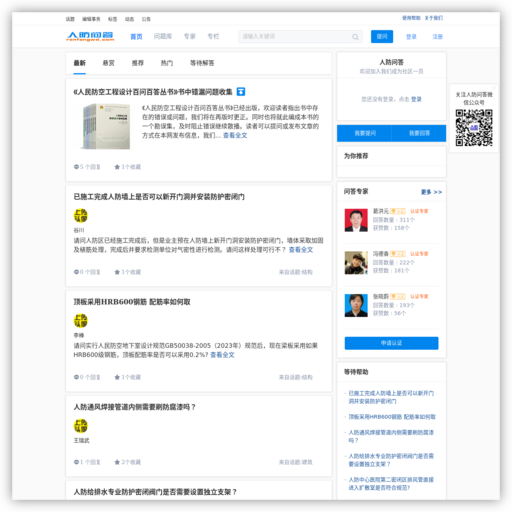Click reply bubble icon on HRB600钢筋 question
Viewport: 512px width, 512px height.
click(x=76, y=377)
